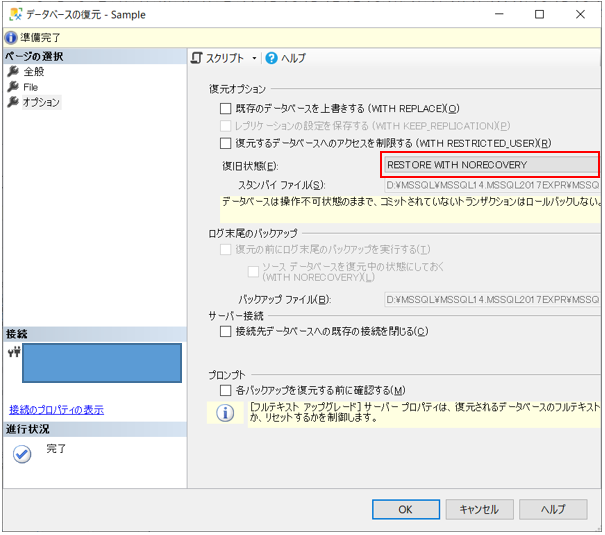Click the サーバー接続 section heading

[x=236, y=317]
